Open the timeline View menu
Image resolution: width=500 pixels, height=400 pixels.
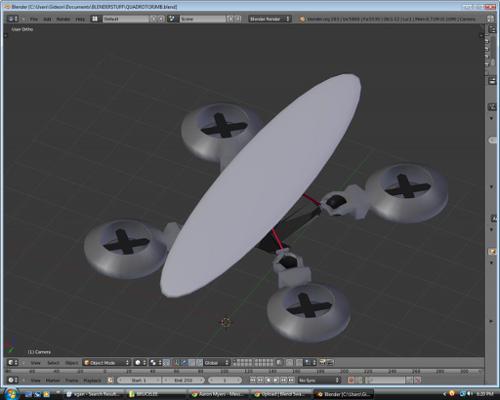point(35,380)
